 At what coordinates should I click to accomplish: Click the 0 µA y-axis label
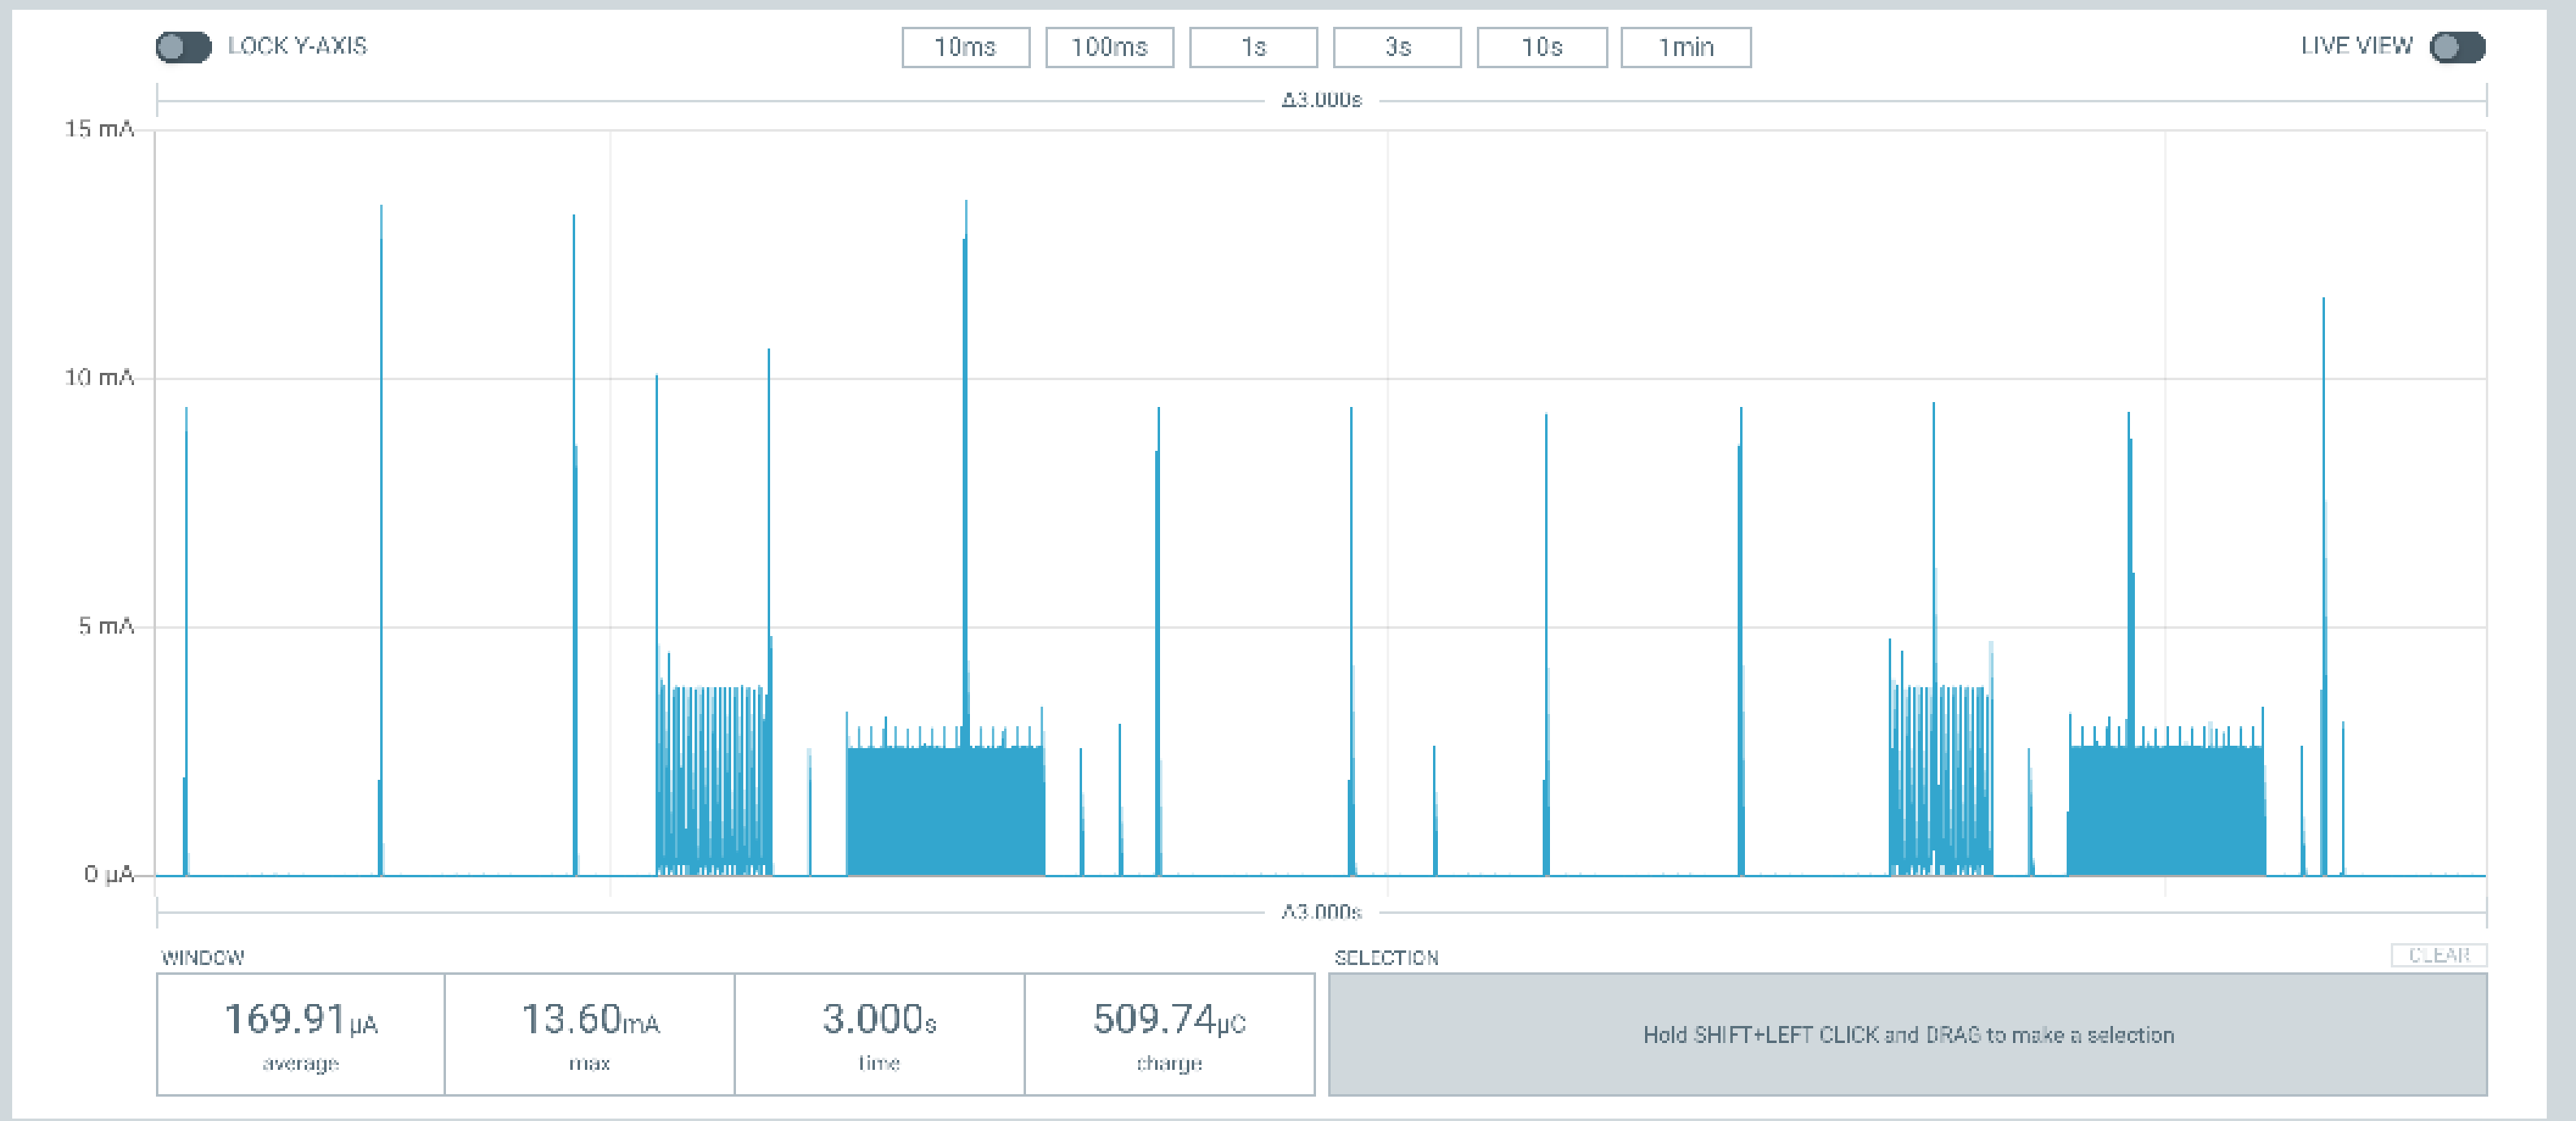[109, 875]
